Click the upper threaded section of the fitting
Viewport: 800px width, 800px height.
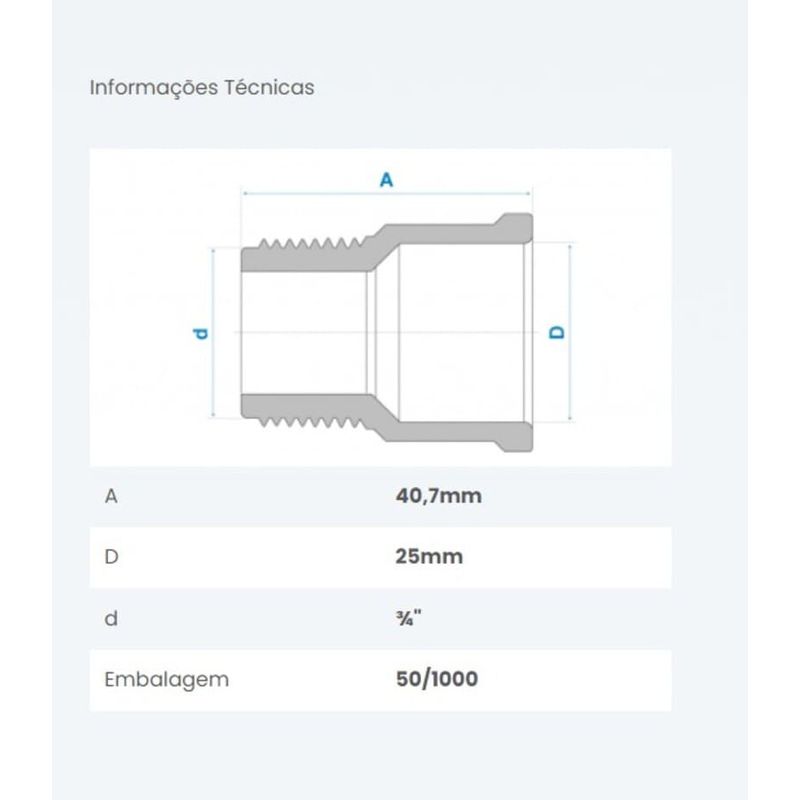point(306,254)
